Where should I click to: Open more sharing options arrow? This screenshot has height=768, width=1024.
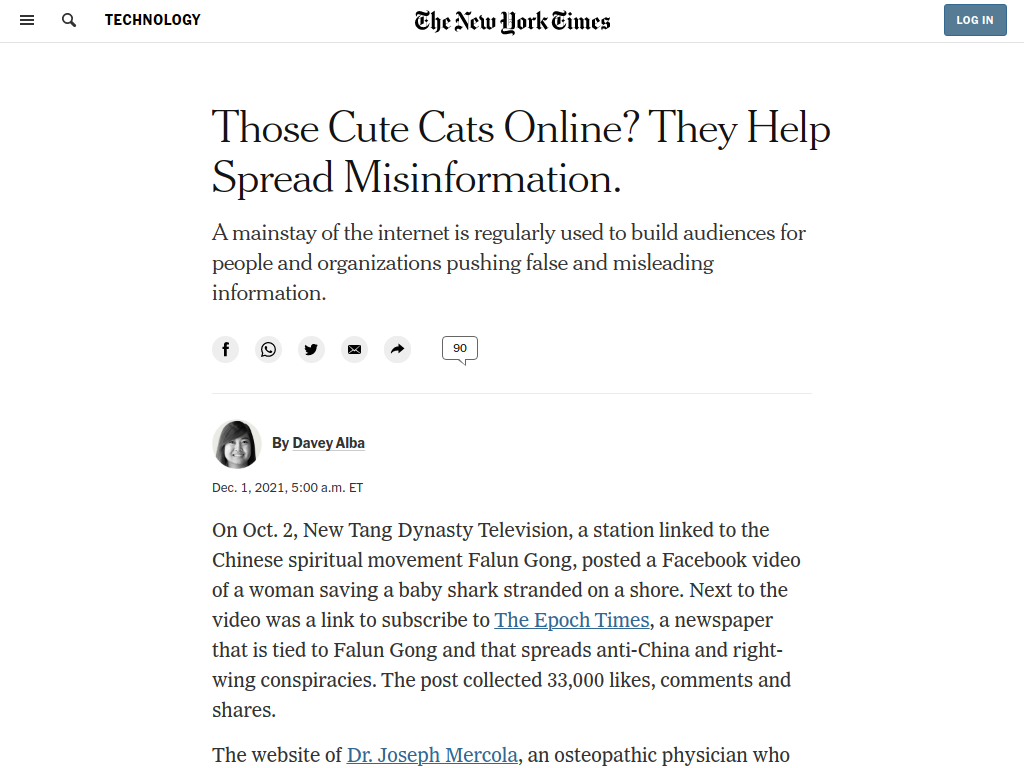(x=398, y=349)
